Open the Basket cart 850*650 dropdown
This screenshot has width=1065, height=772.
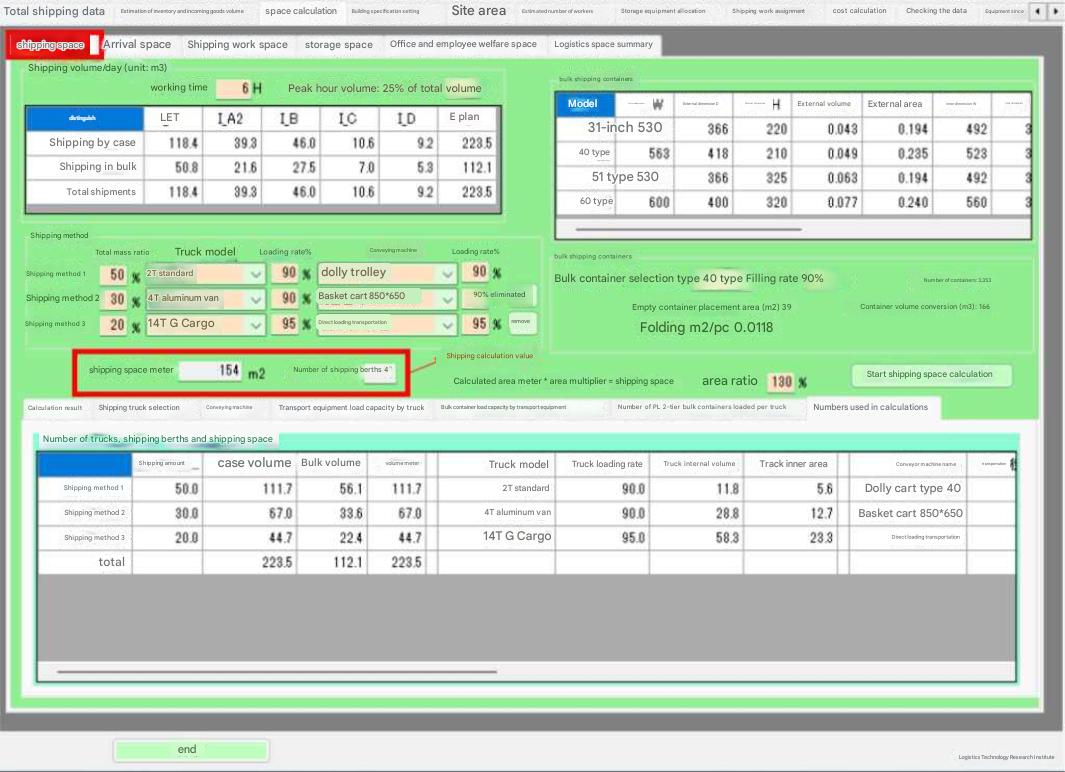pos(446,299)
